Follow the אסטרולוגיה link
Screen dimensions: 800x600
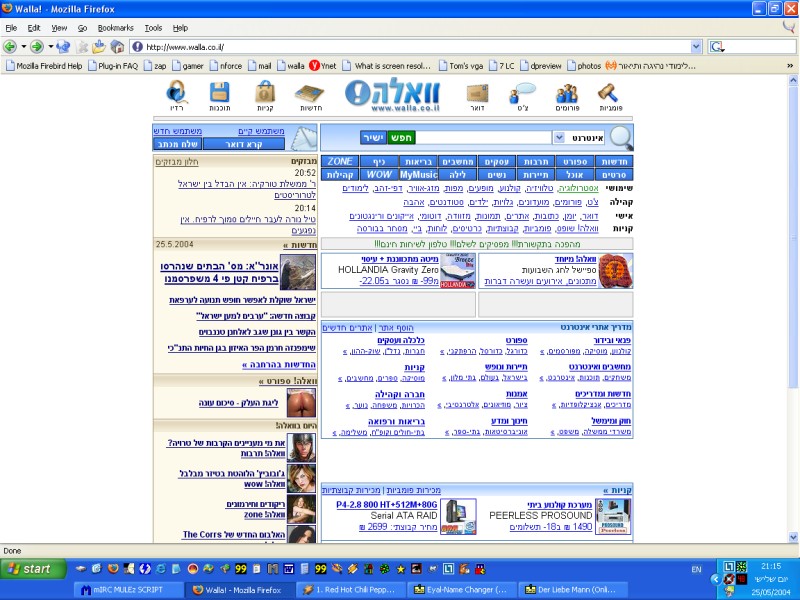(x=578, y=188)
